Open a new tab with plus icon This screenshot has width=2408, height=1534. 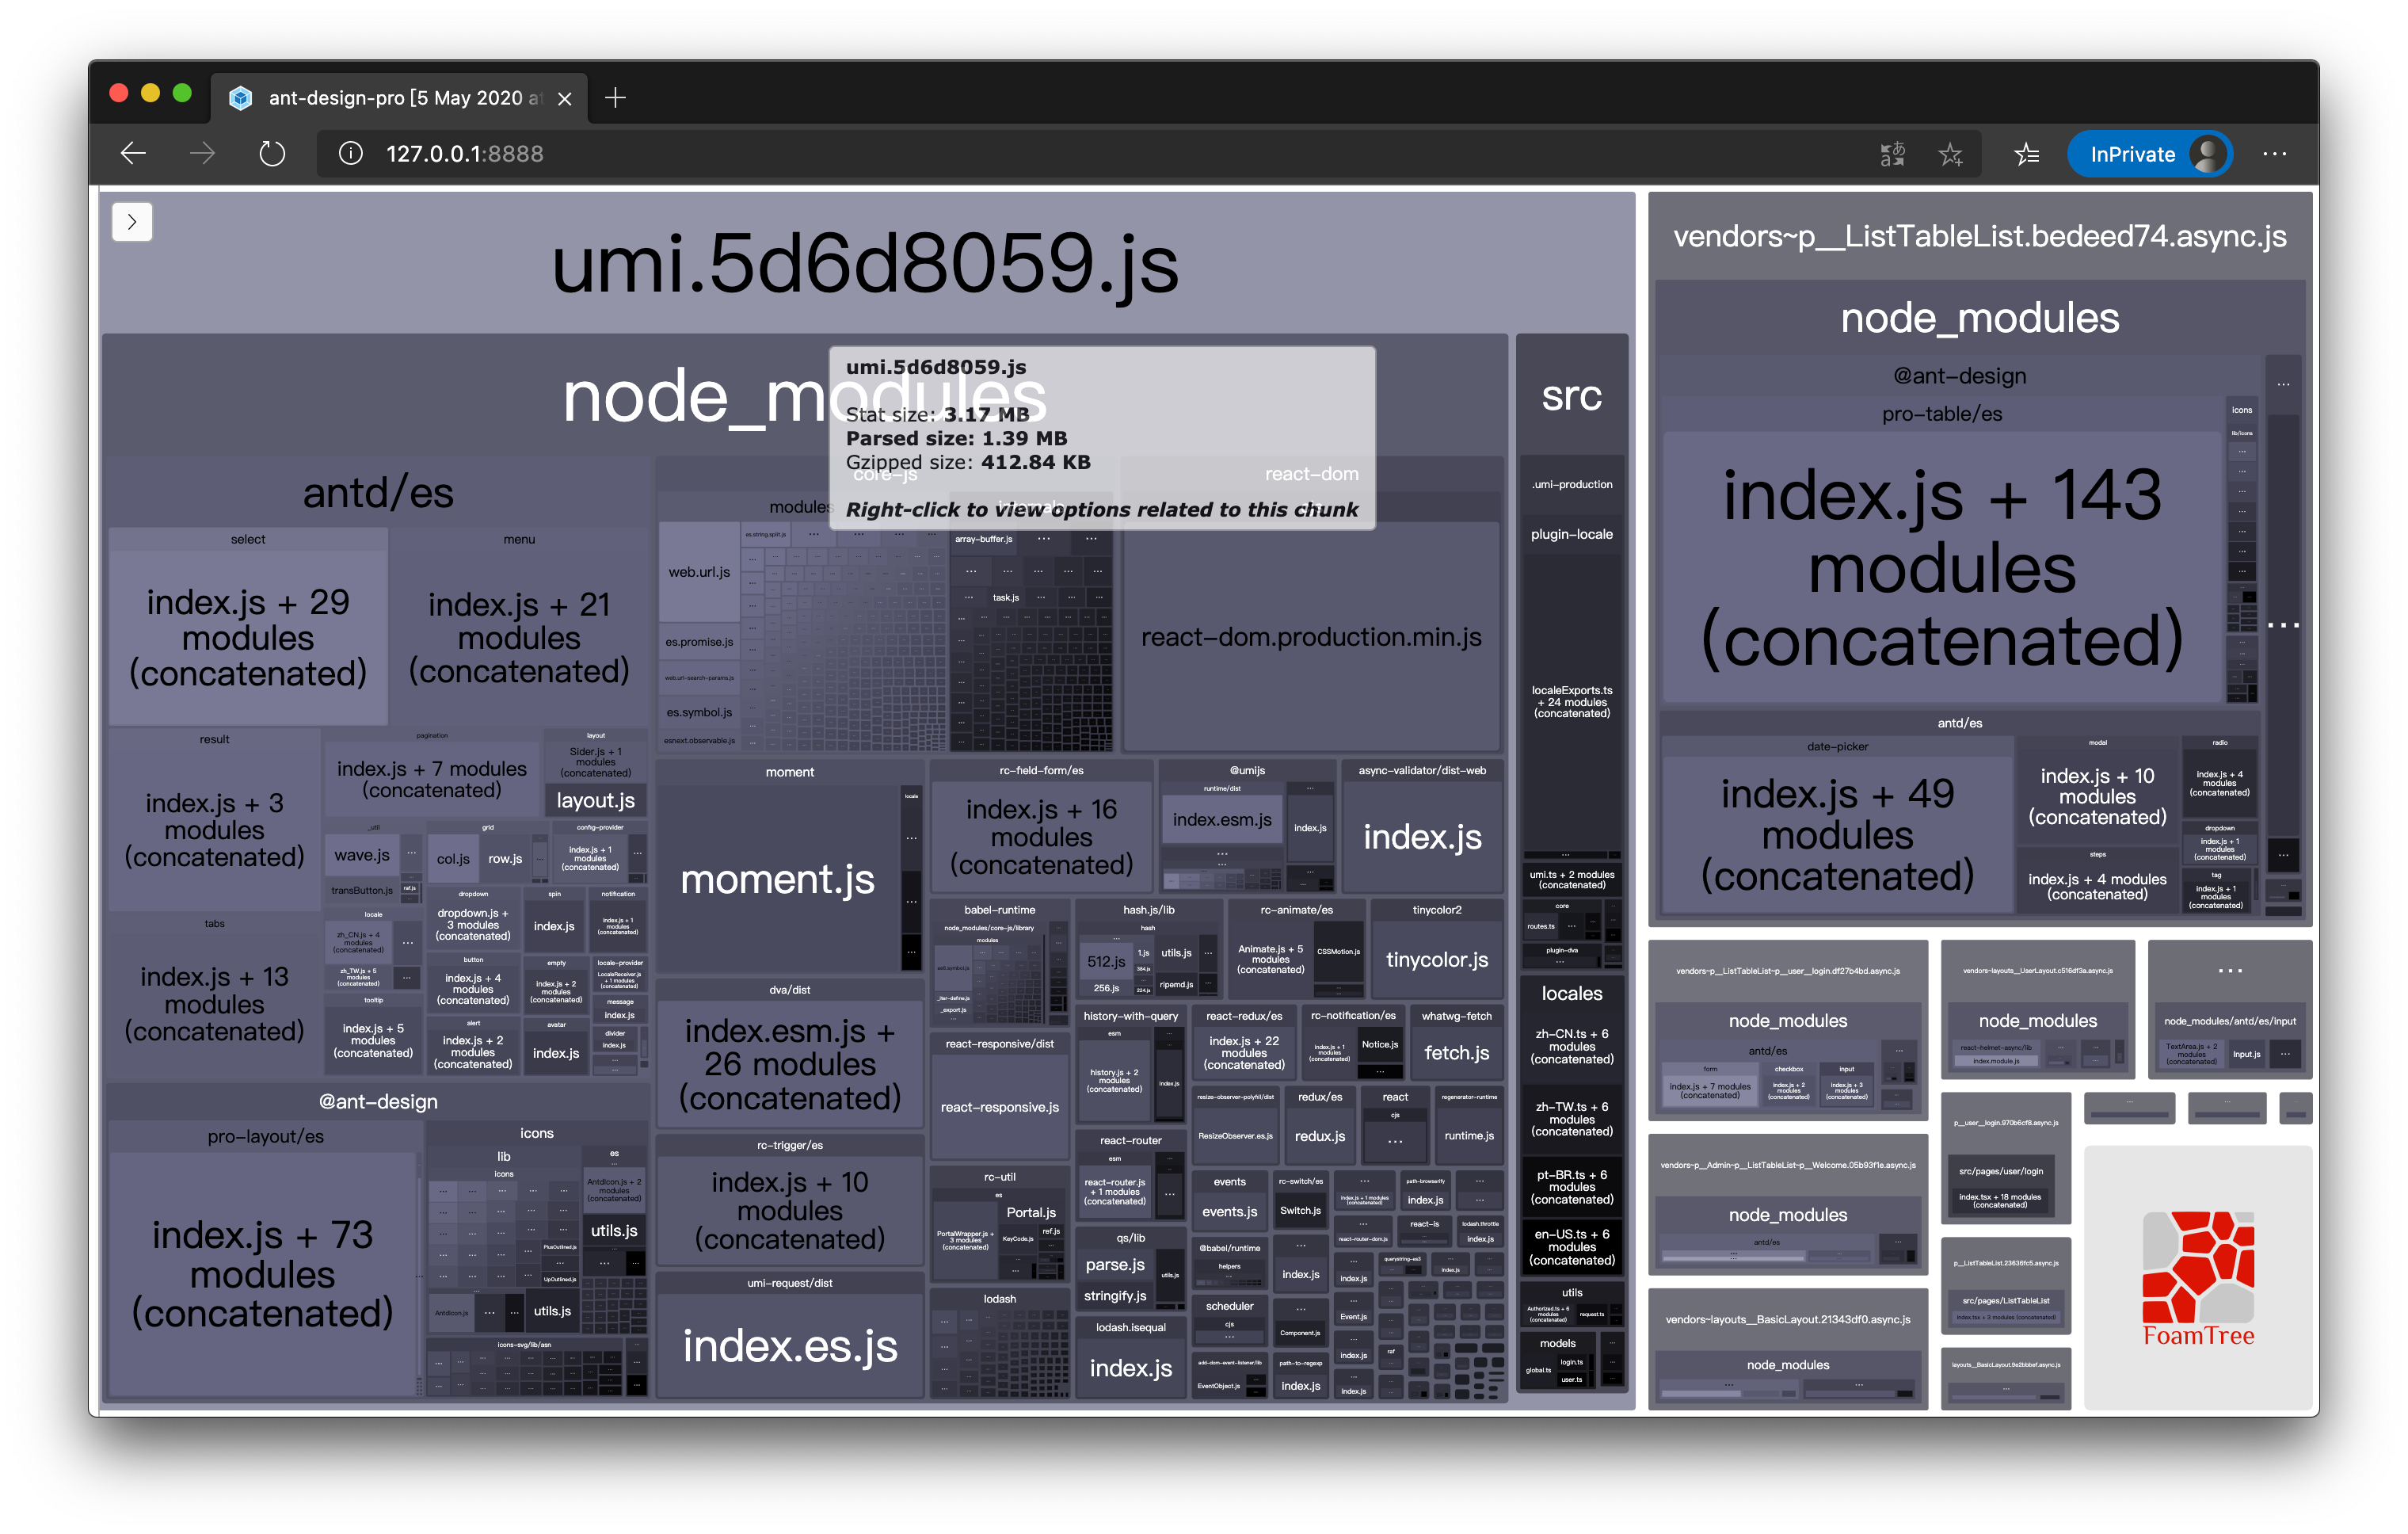point(616,98)
